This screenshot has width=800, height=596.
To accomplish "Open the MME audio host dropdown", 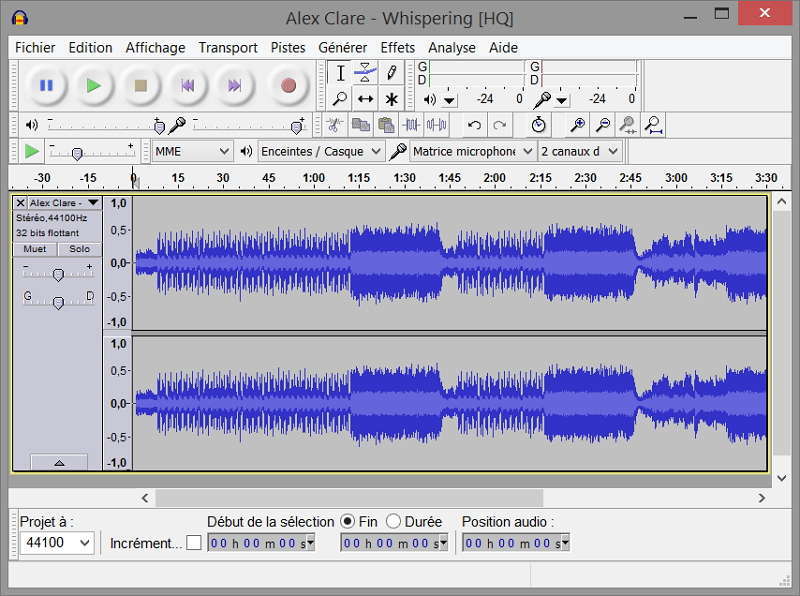I will pos(192,152).
